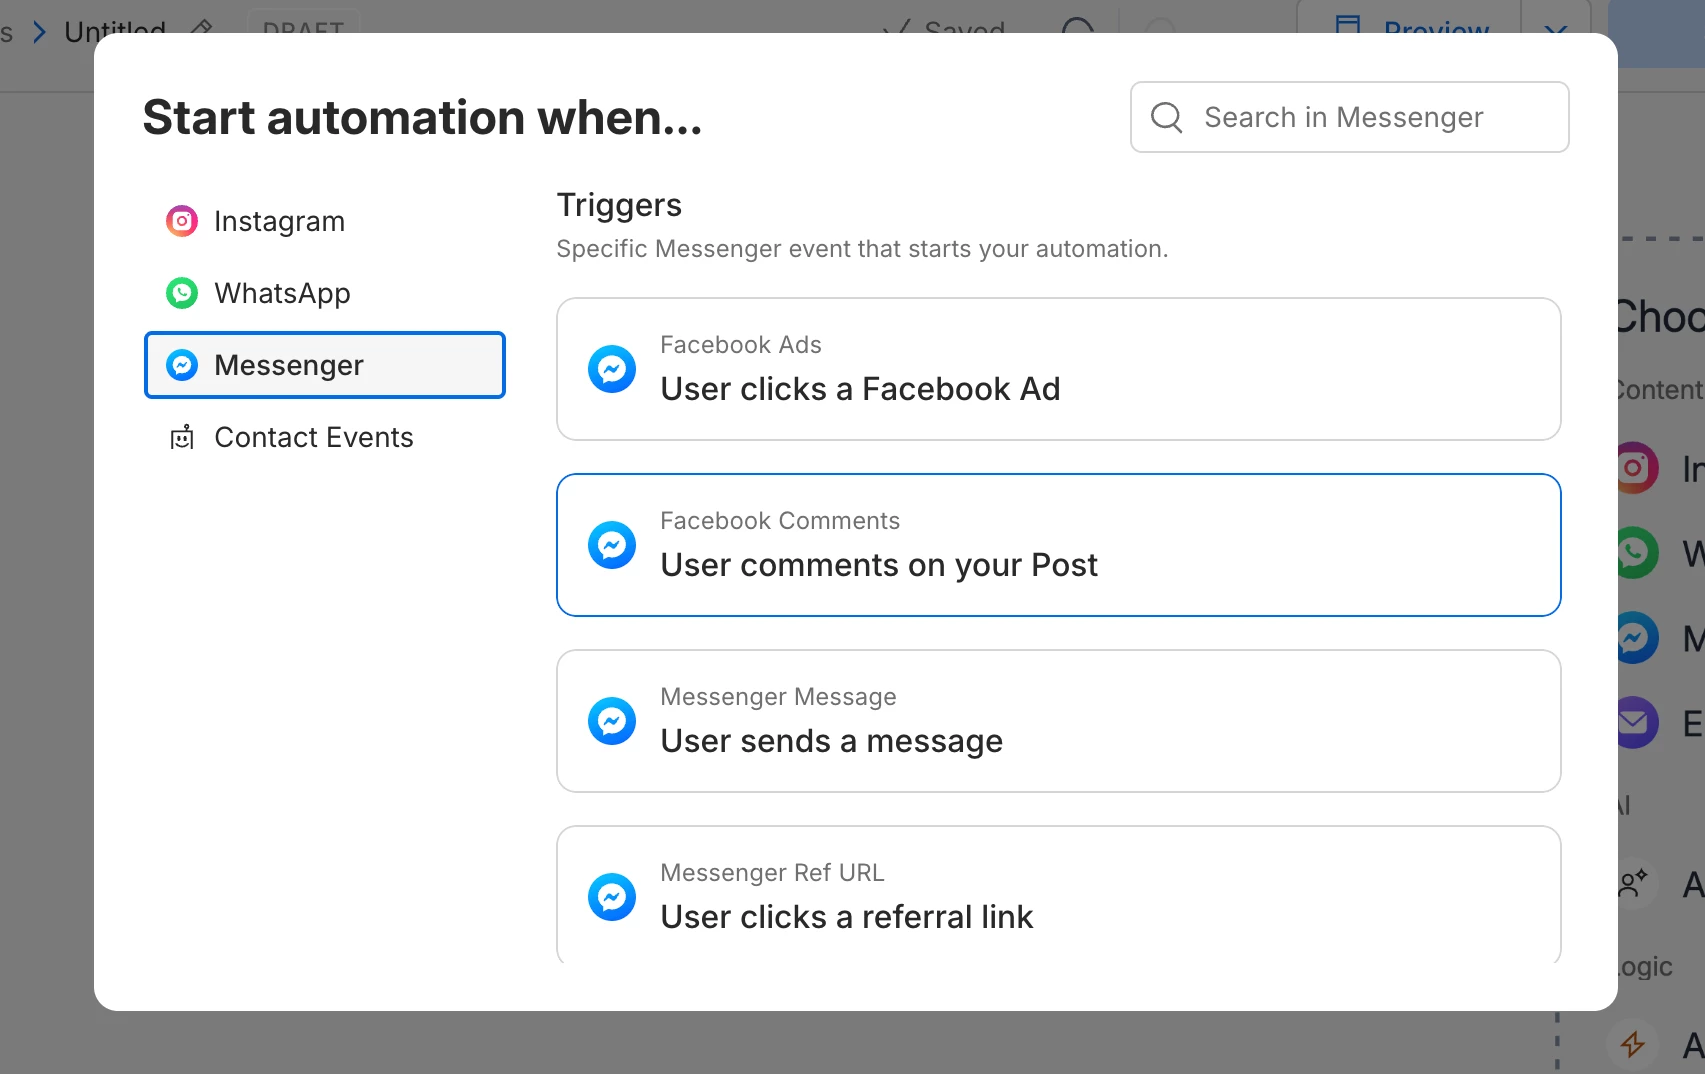Viewport: 1705px width, 1074px height.
Task: Click Messenger icon on Messenger Message card
Action: coord(612,721)
